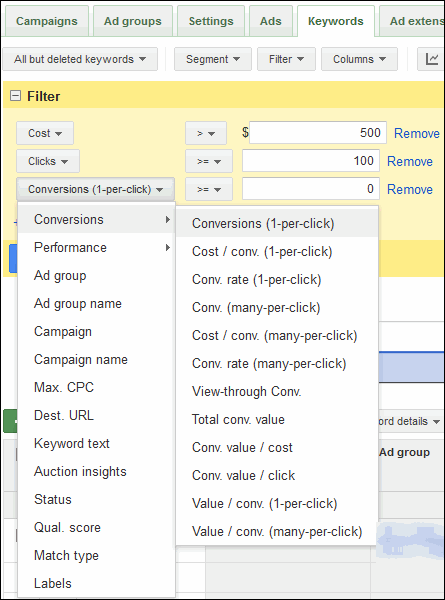Click the Clicks value input field
This screenshot has height=600, width=445.
(x=311, y=161)
